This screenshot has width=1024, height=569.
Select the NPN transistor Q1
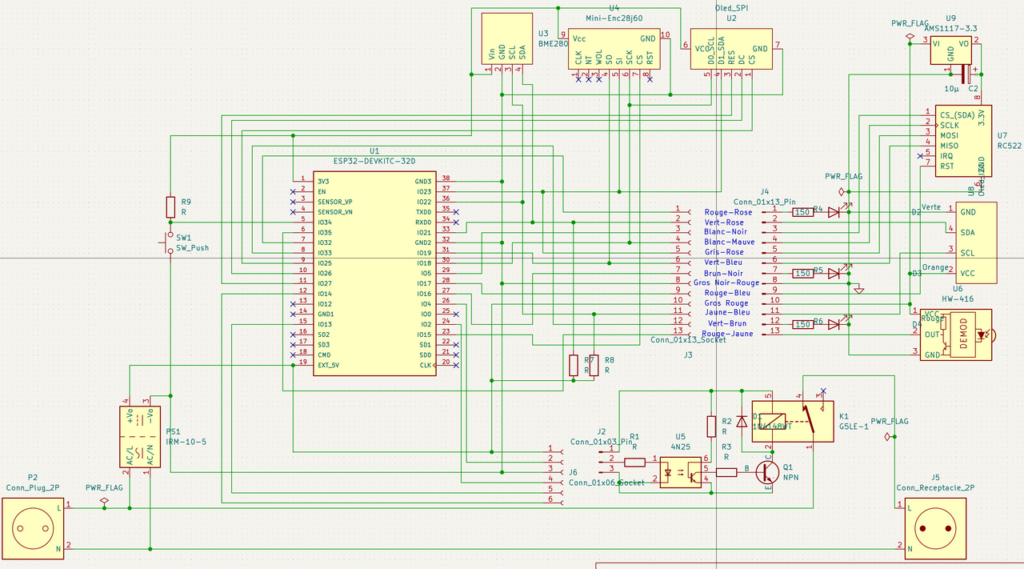tap(767, 472)
